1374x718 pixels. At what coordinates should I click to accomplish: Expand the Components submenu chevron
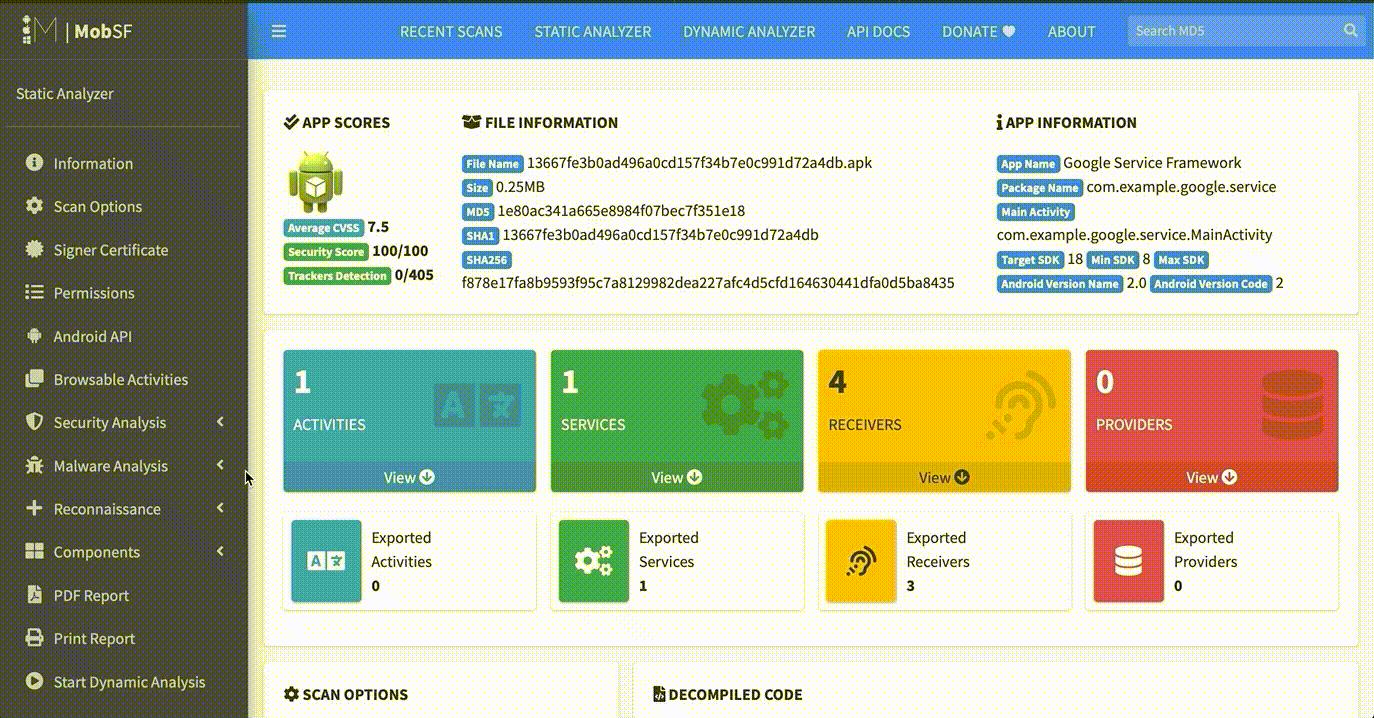click(x=220, y=551)
